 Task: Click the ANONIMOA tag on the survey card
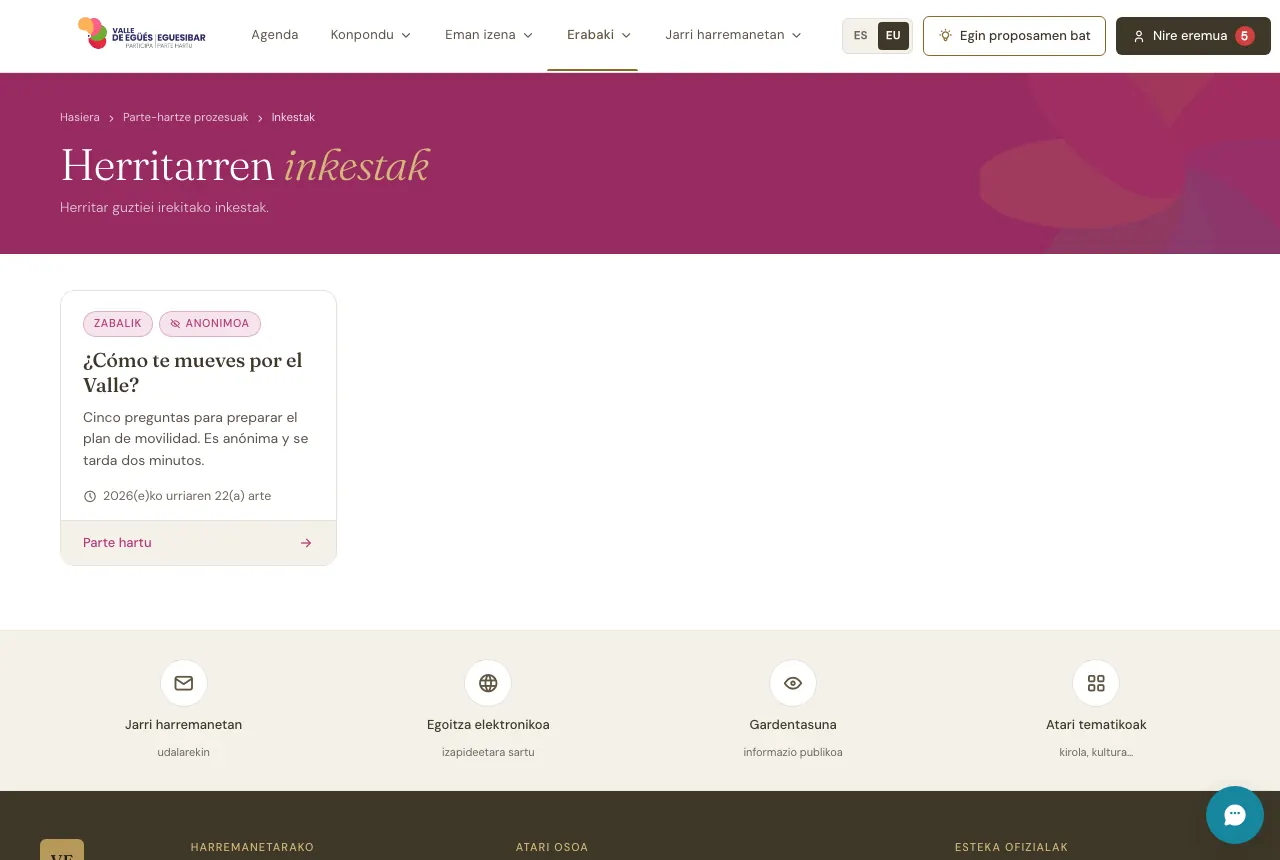[x=210, y=324]
